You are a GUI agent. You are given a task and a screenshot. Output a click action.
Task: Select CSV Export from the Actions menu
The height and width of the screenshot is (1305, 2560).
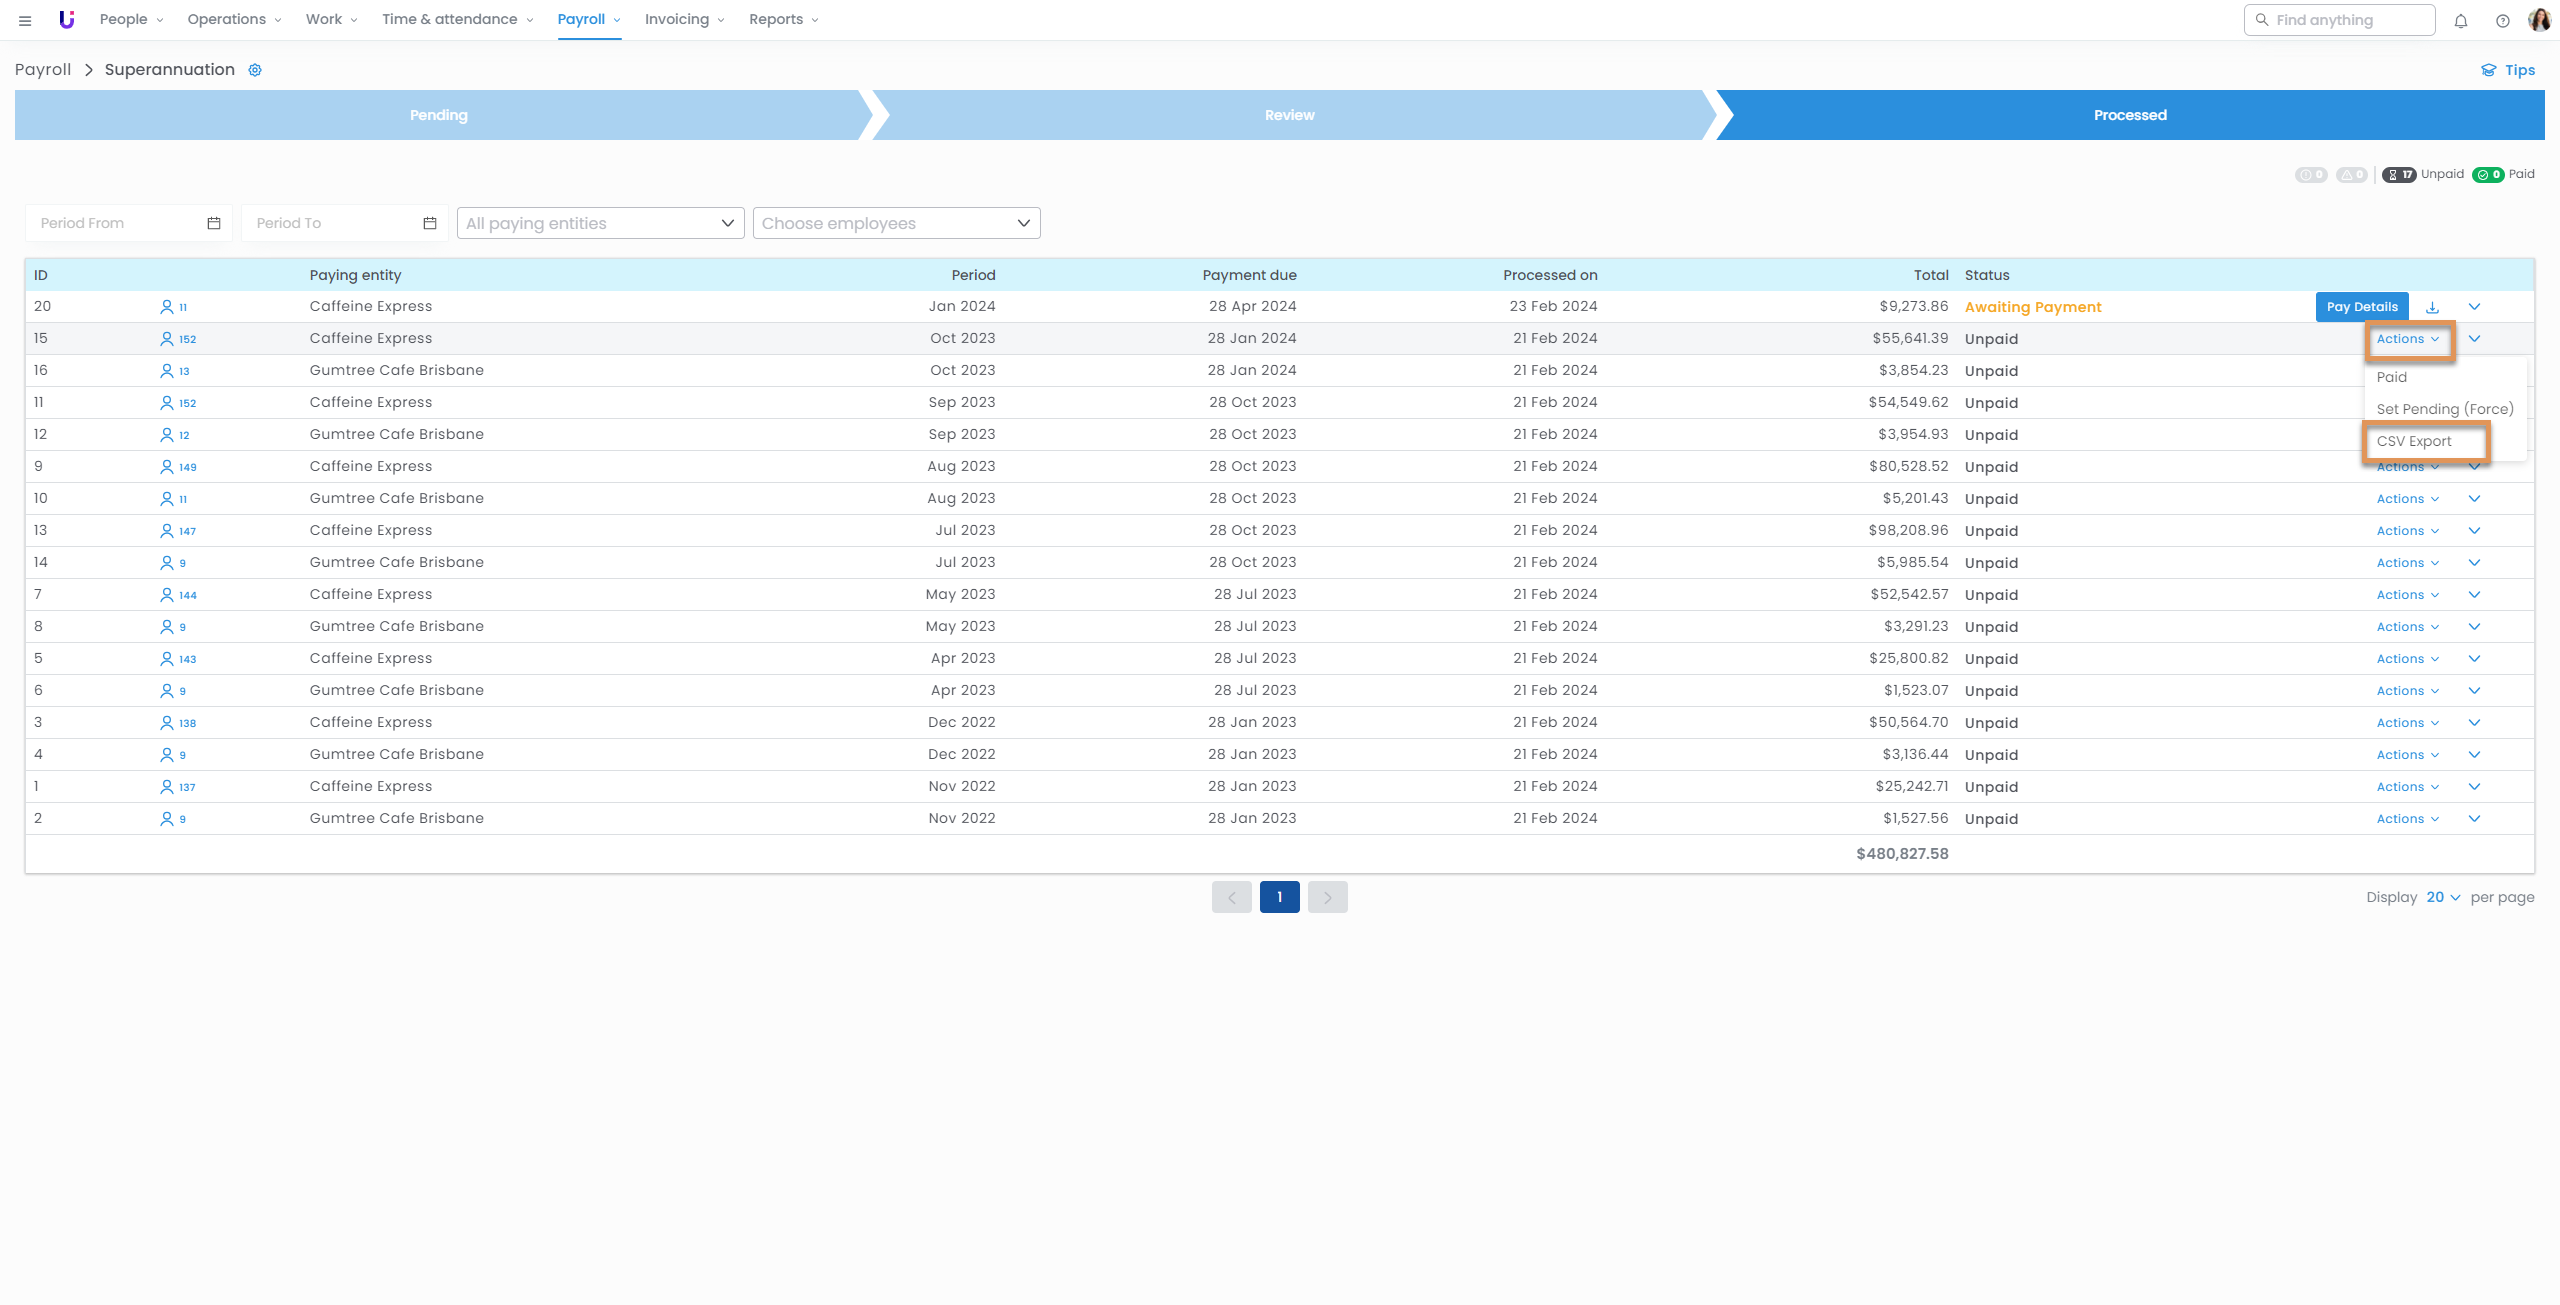coord(2414,441)
